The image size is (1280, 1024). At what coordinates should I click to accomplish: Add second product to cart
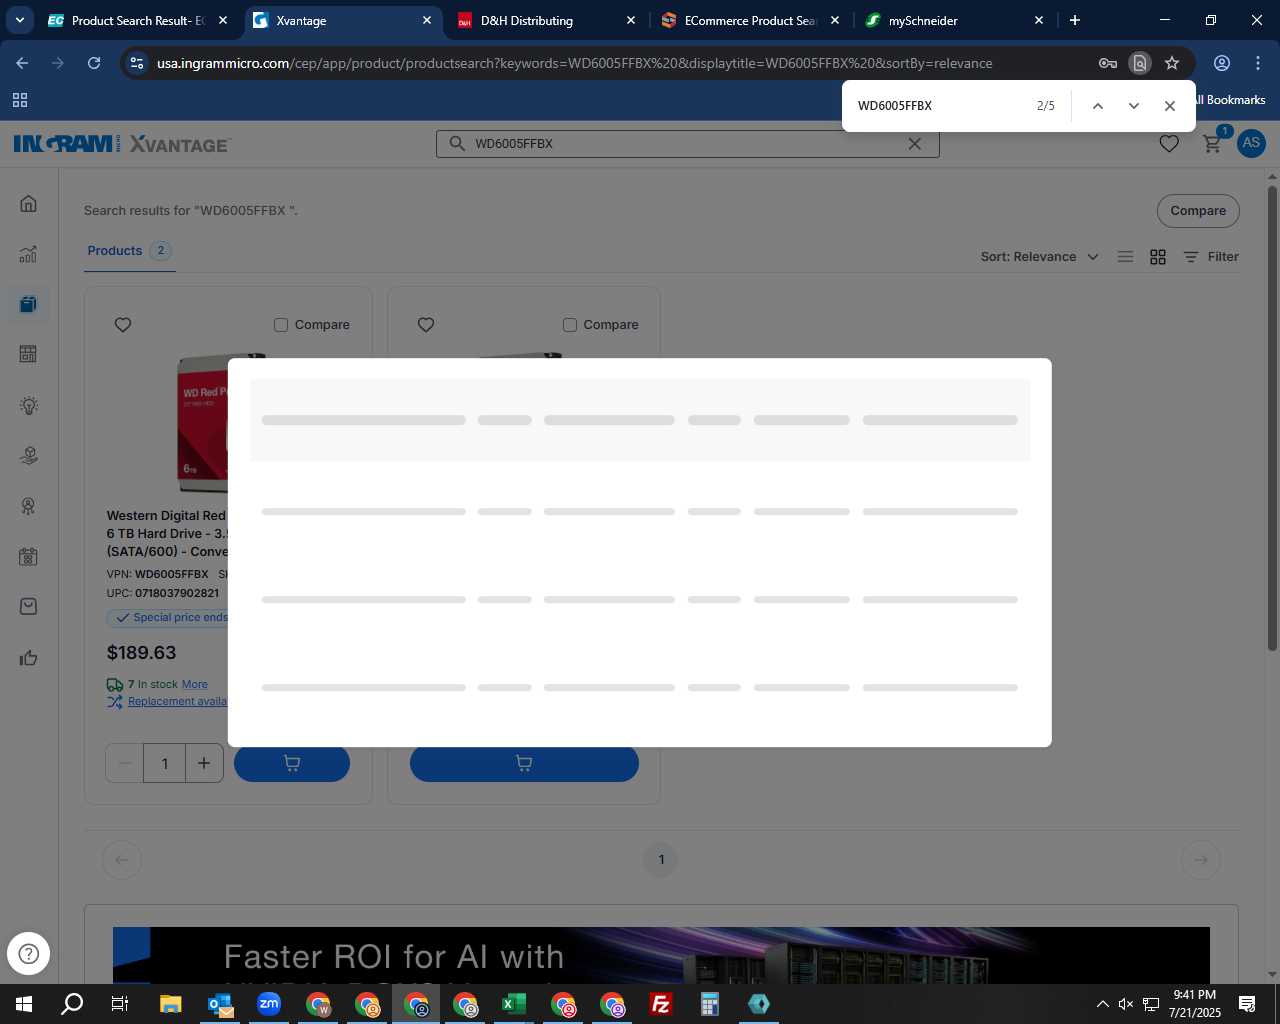[524, 763]
